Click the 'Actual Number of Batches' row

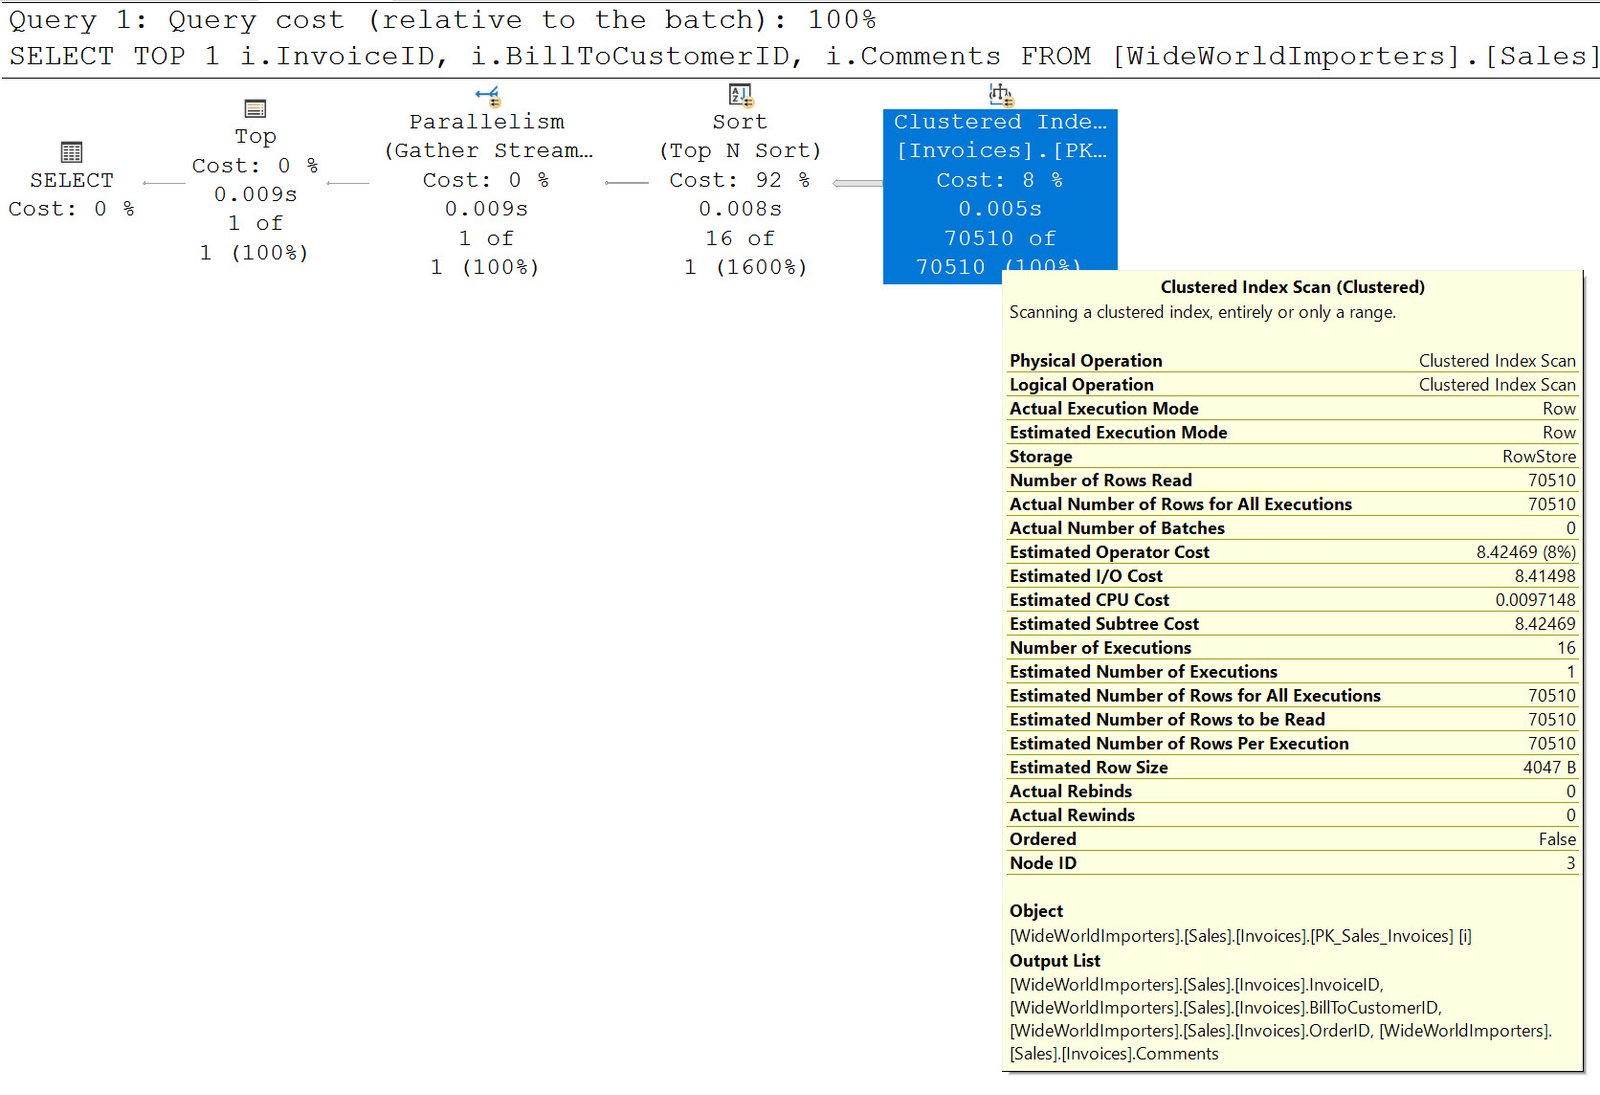point(1292,529)
